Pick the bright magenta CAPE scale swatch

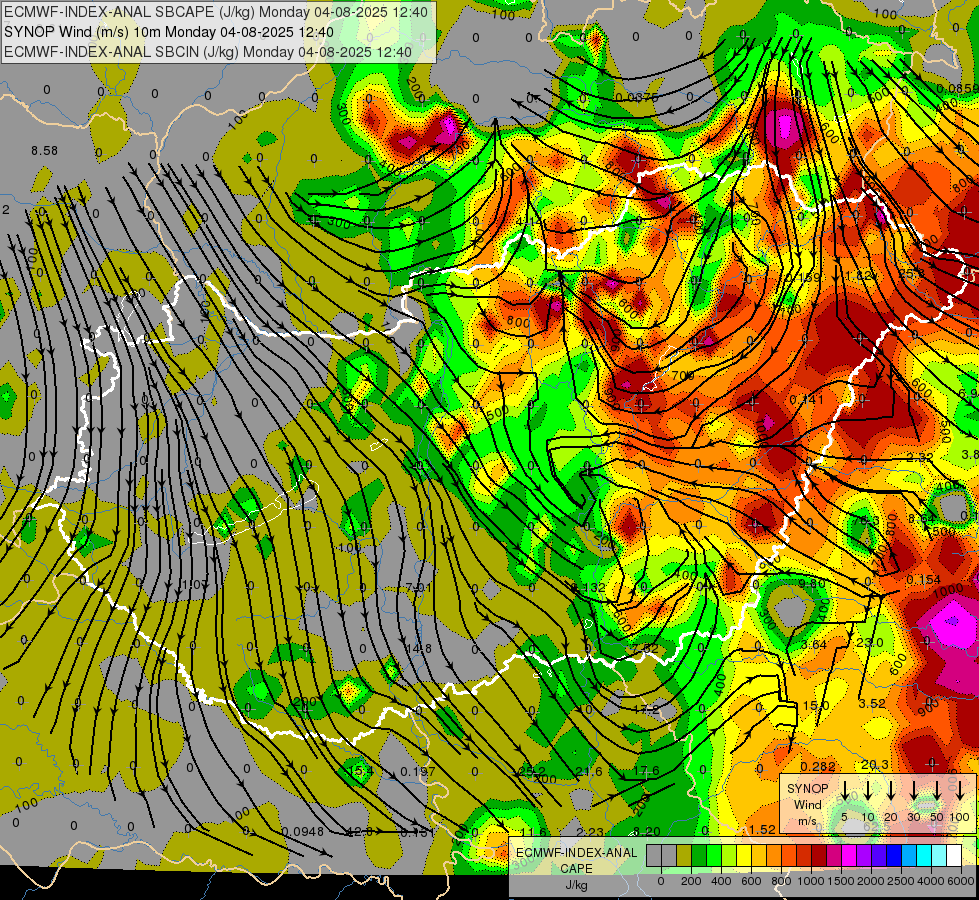pyautogui.click(x=849, y=855)
